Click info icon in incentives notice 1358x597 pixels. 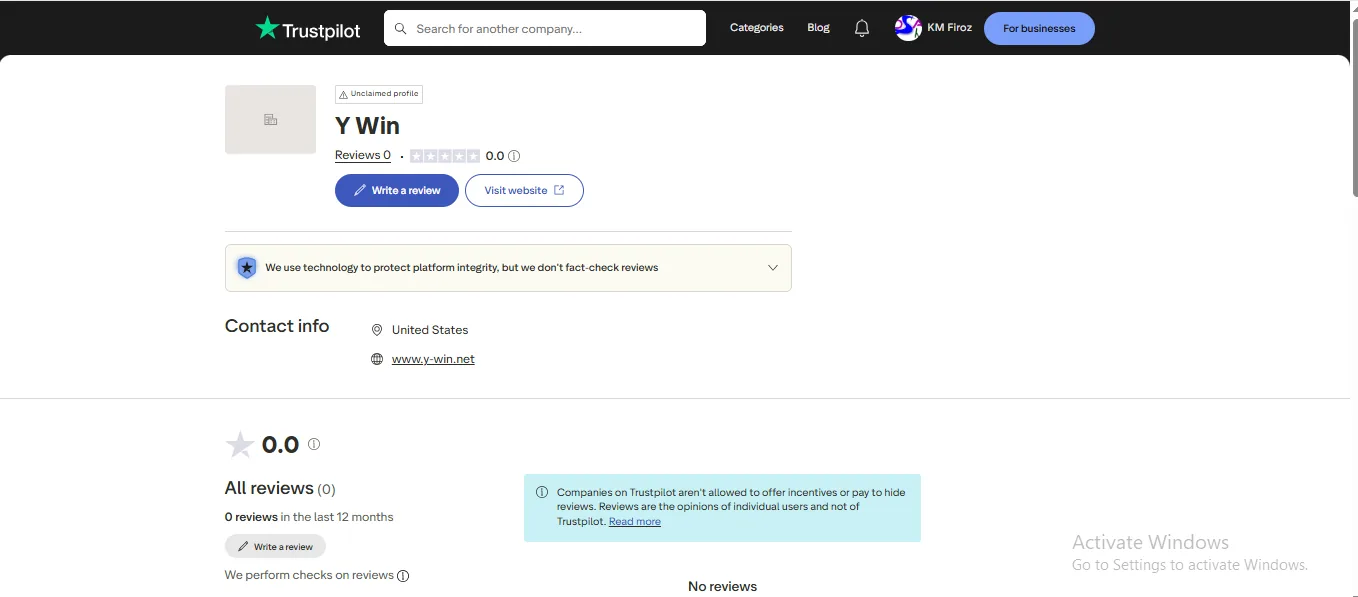point(542,492)
